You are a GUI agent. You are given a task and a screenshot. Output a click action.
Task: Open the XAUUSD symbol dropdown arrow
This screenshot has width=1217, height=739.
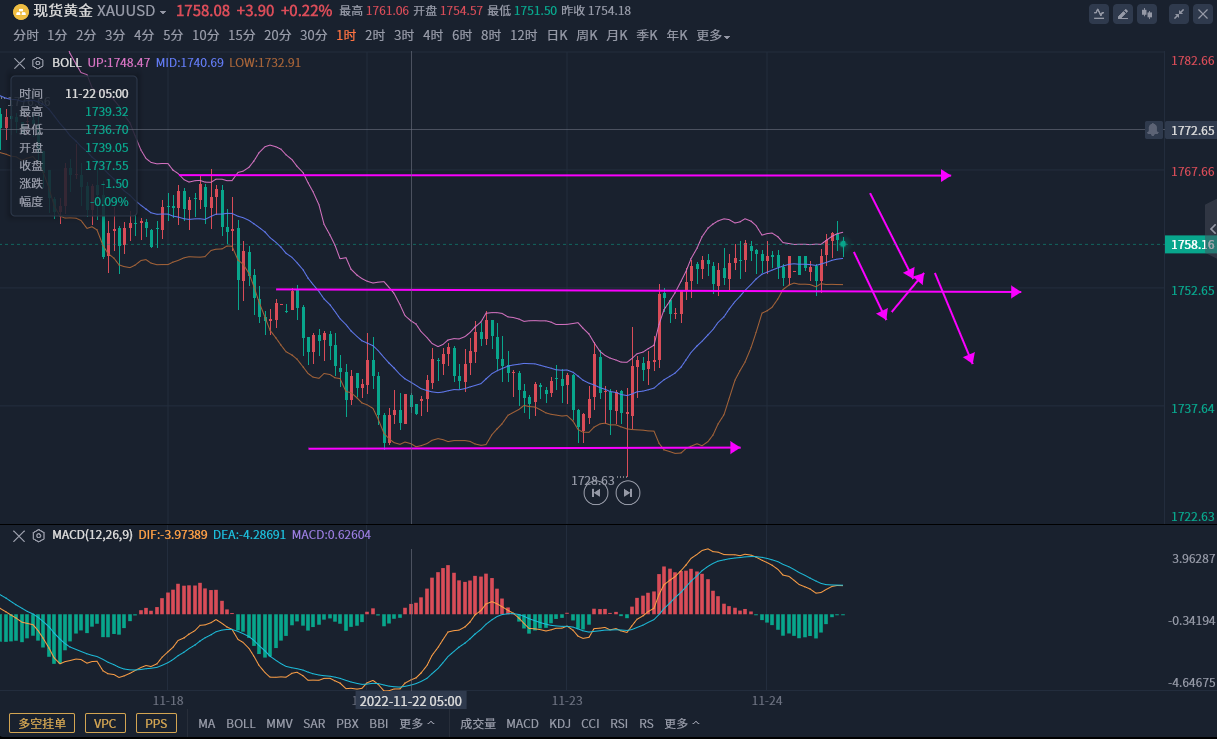pos(163,12)
